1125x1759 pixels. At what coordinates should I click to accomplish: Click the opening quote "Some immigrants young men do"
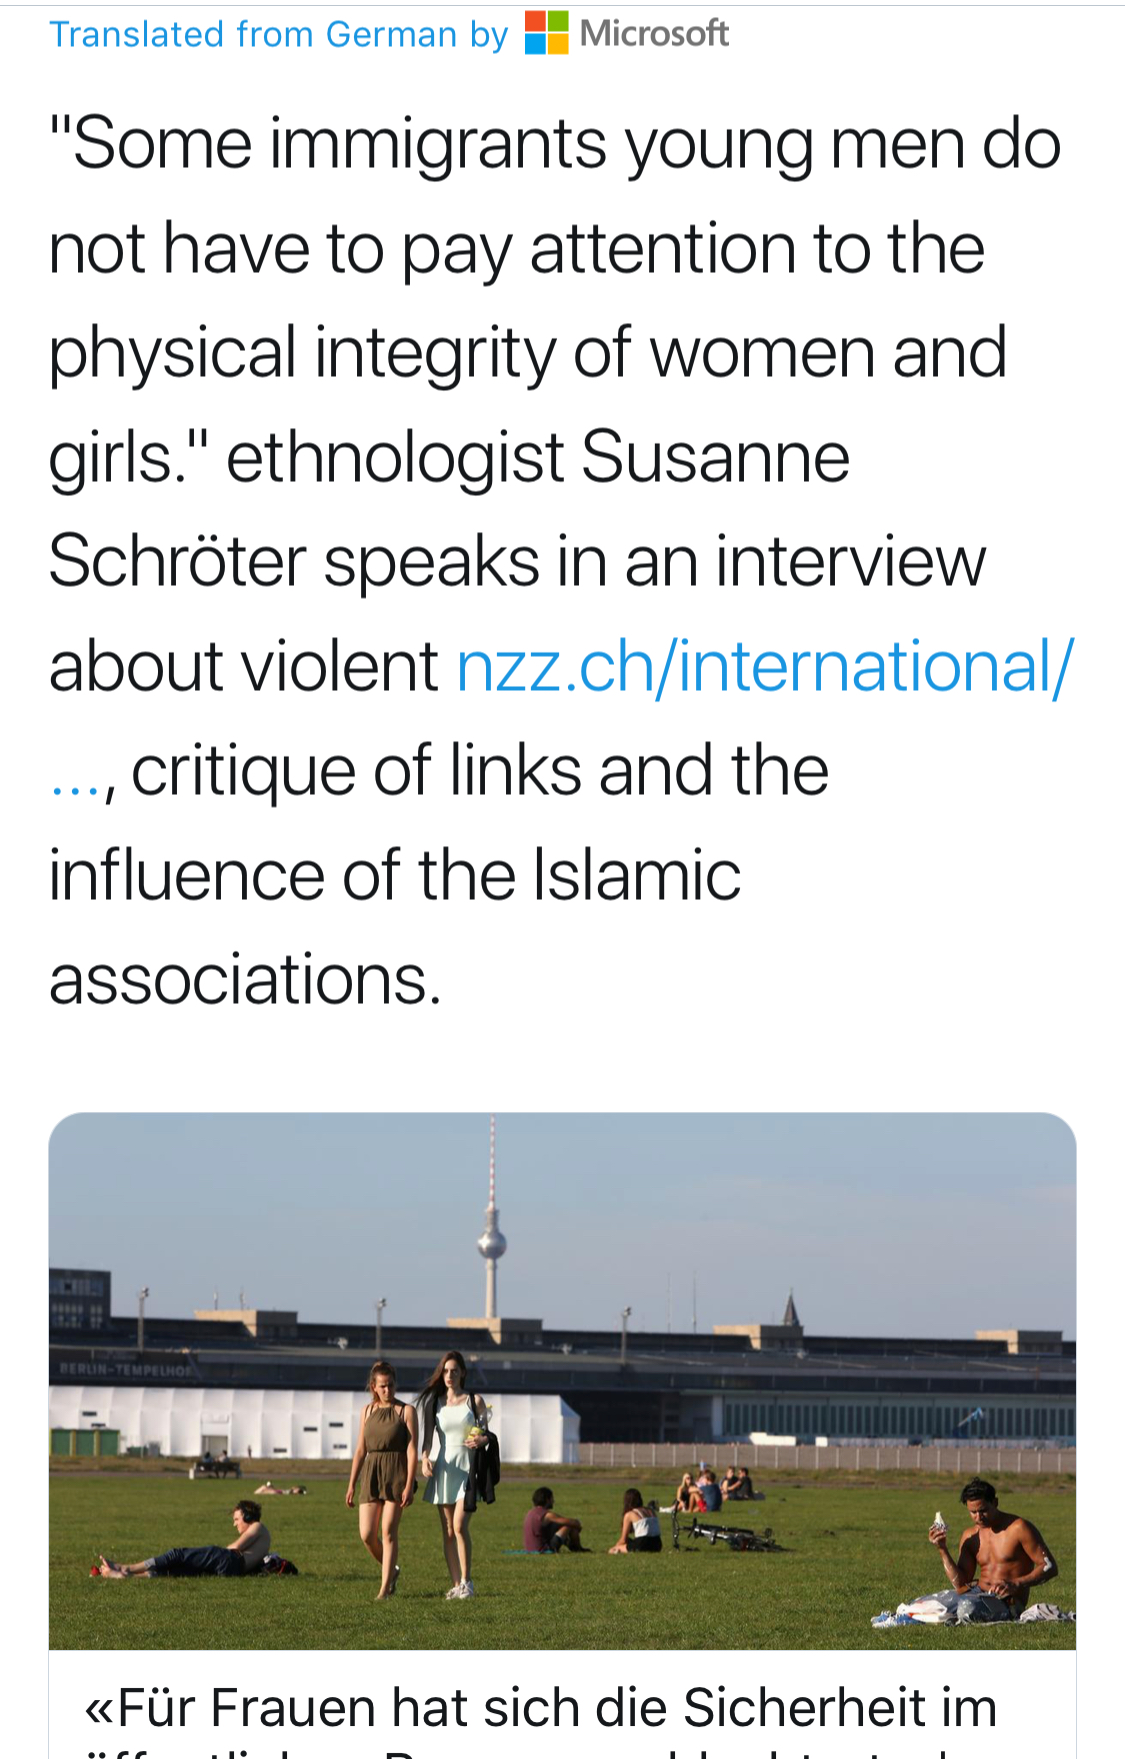pyautogui.click(x=555, y=144)
